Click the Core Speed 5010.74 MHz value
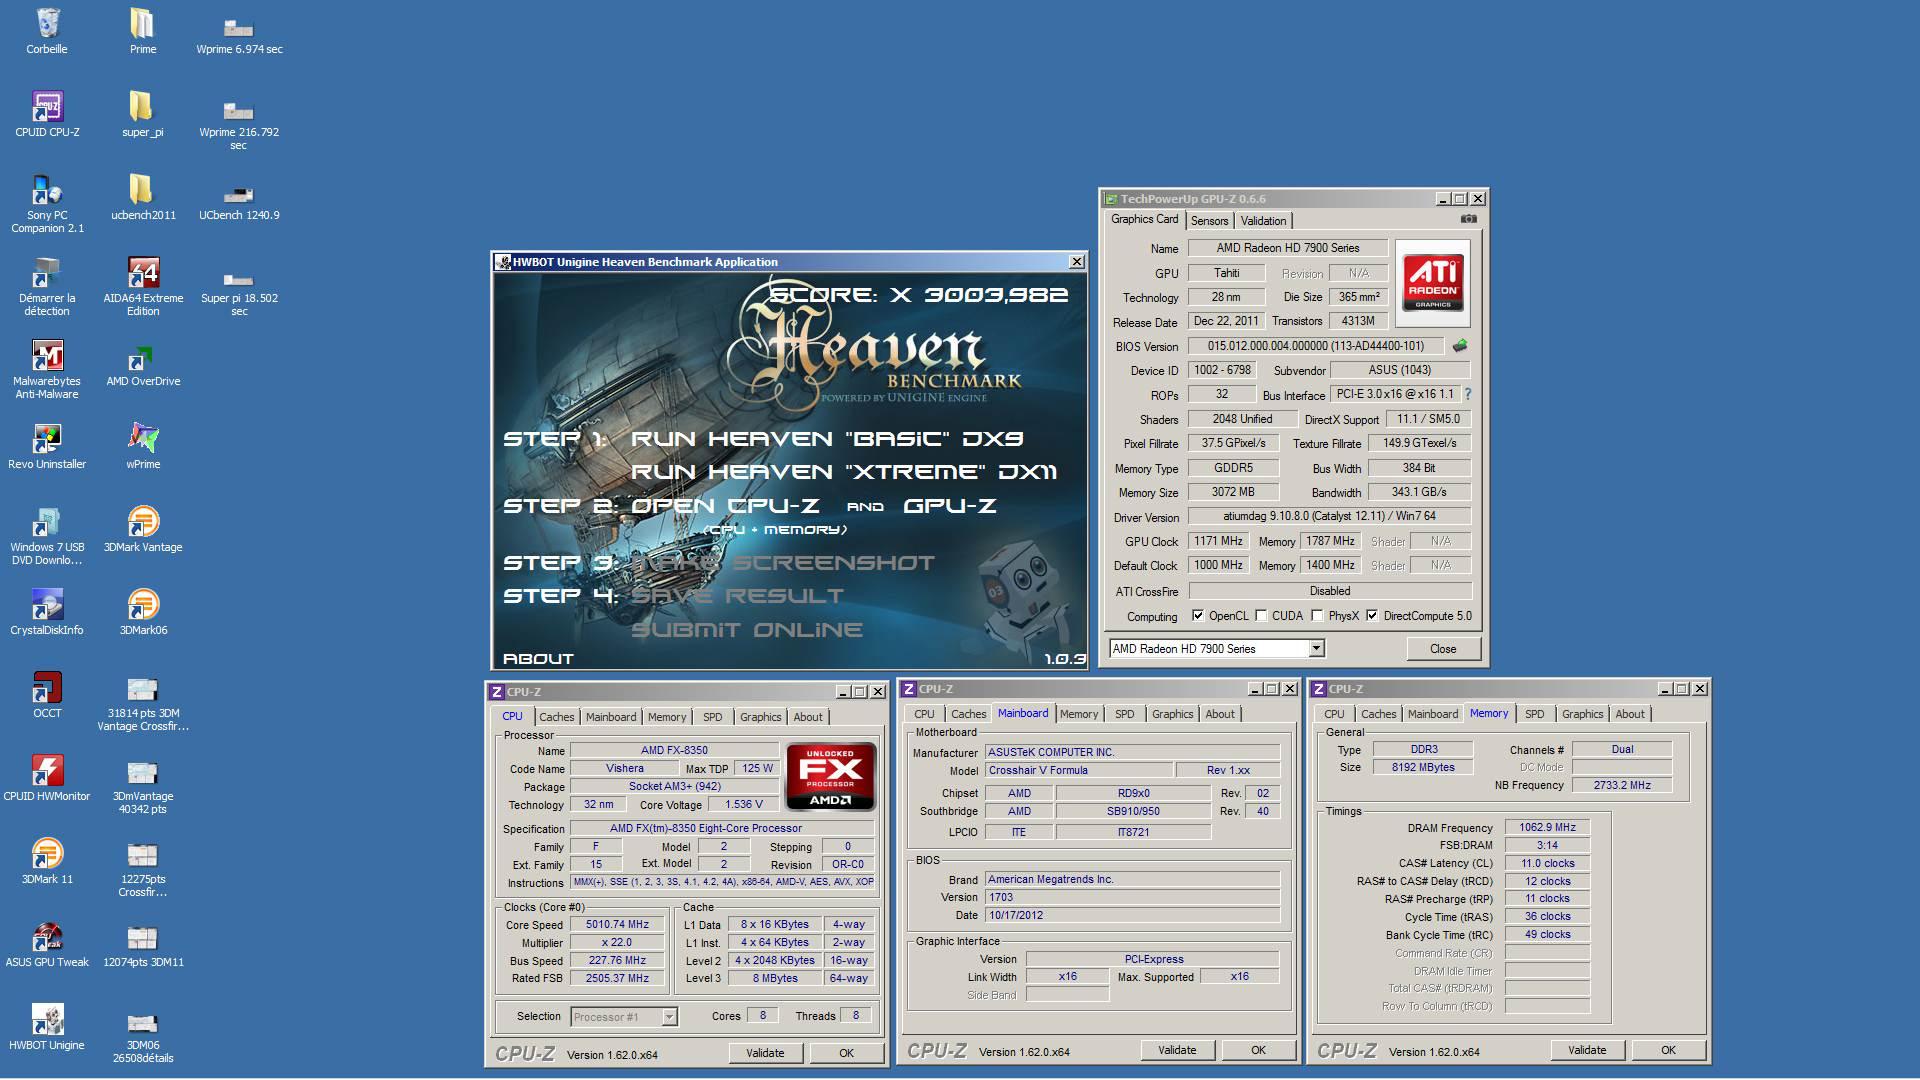 coord(617,925)
